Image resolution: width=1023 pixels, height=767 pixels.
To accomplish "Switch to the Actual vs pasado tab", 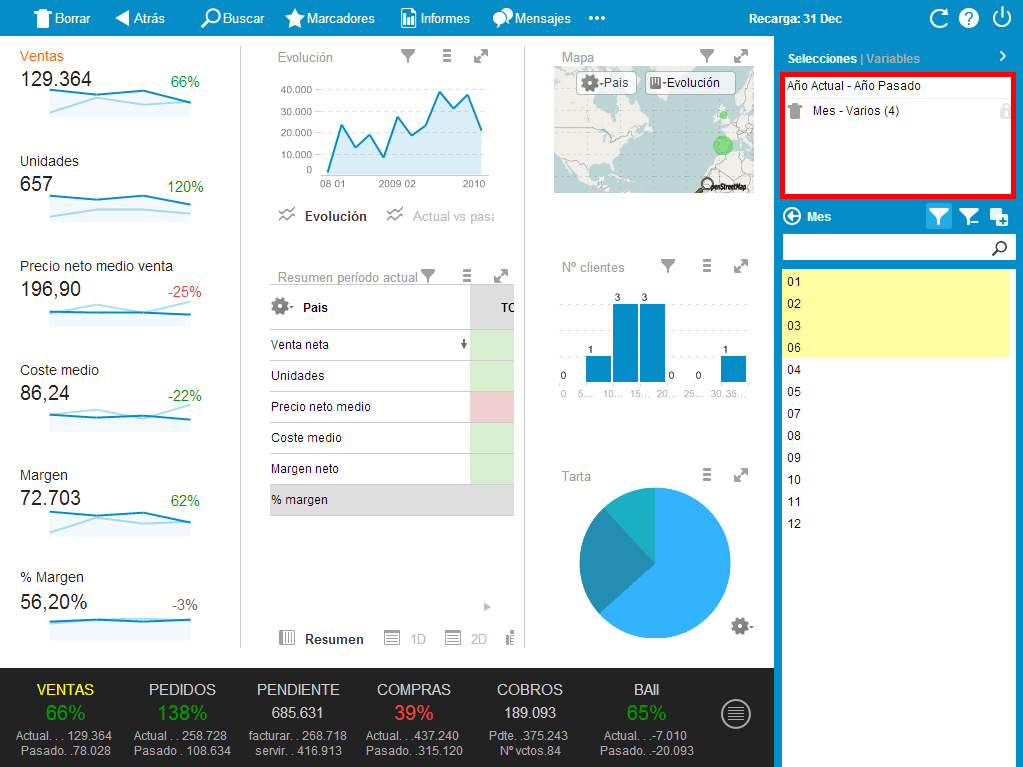I will (440, 216).
